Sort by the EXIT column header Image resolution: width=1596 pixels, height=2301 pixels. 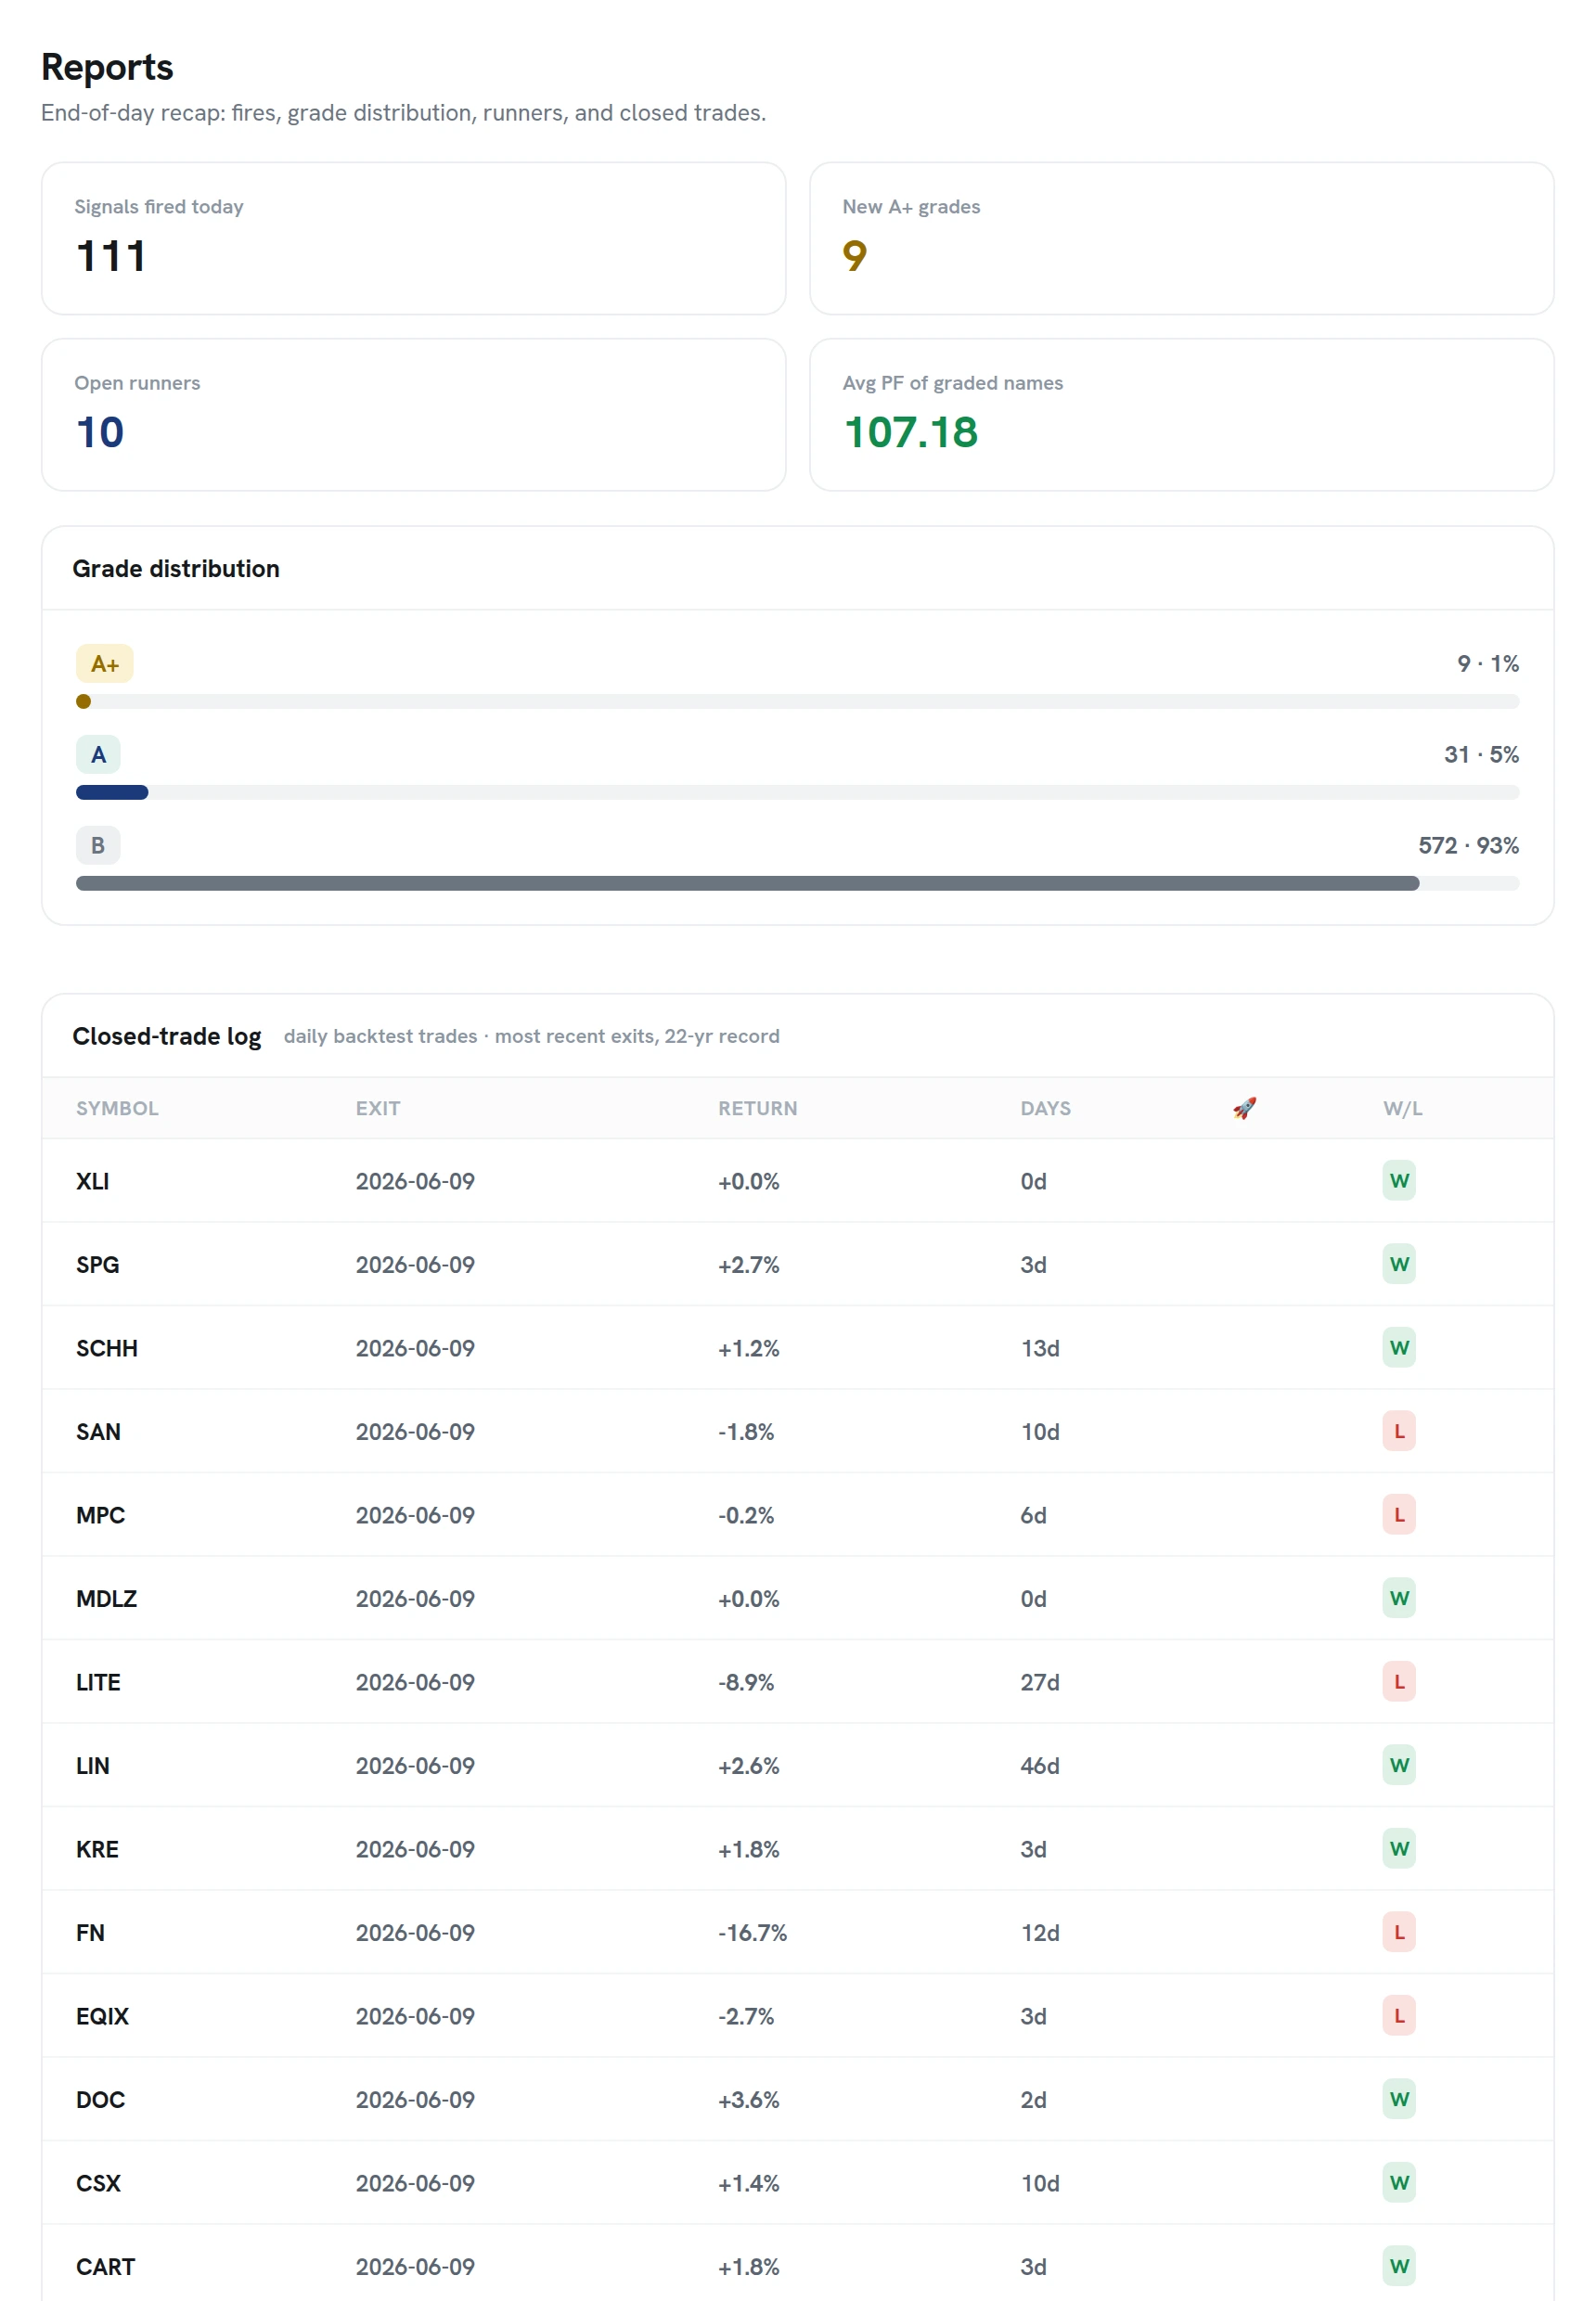[x=377, y=1107]
